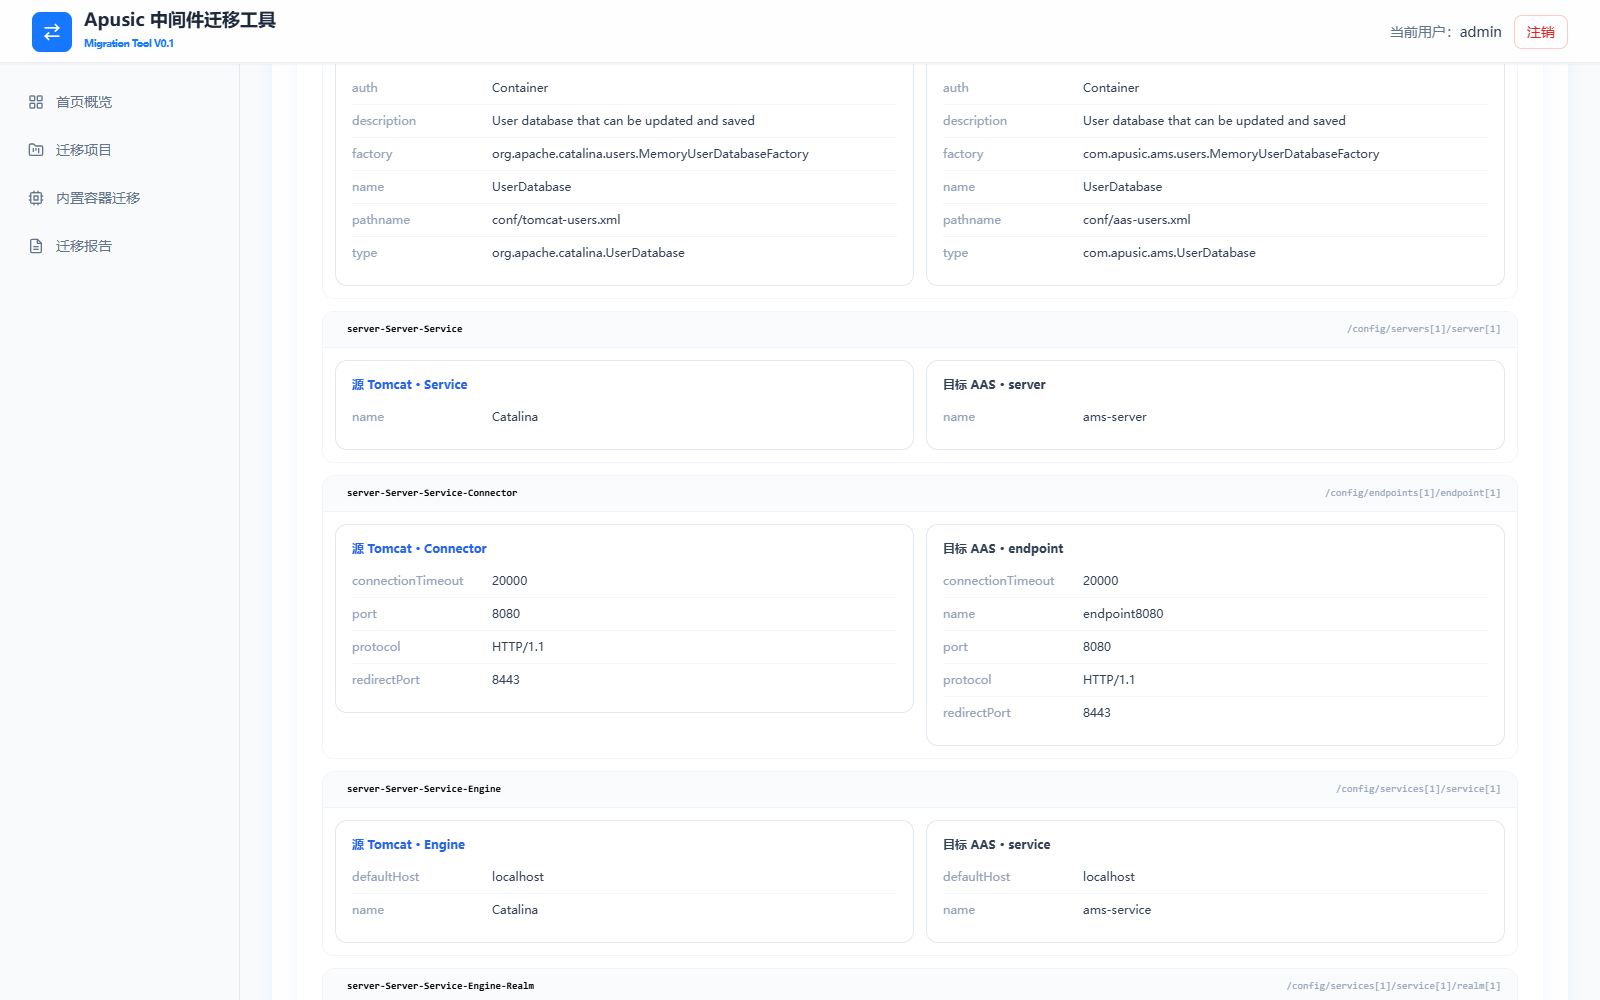Select the org.apache.catalina.UserDatabase type value
The image size is (1600, 1000).
(x=588, y=253)
